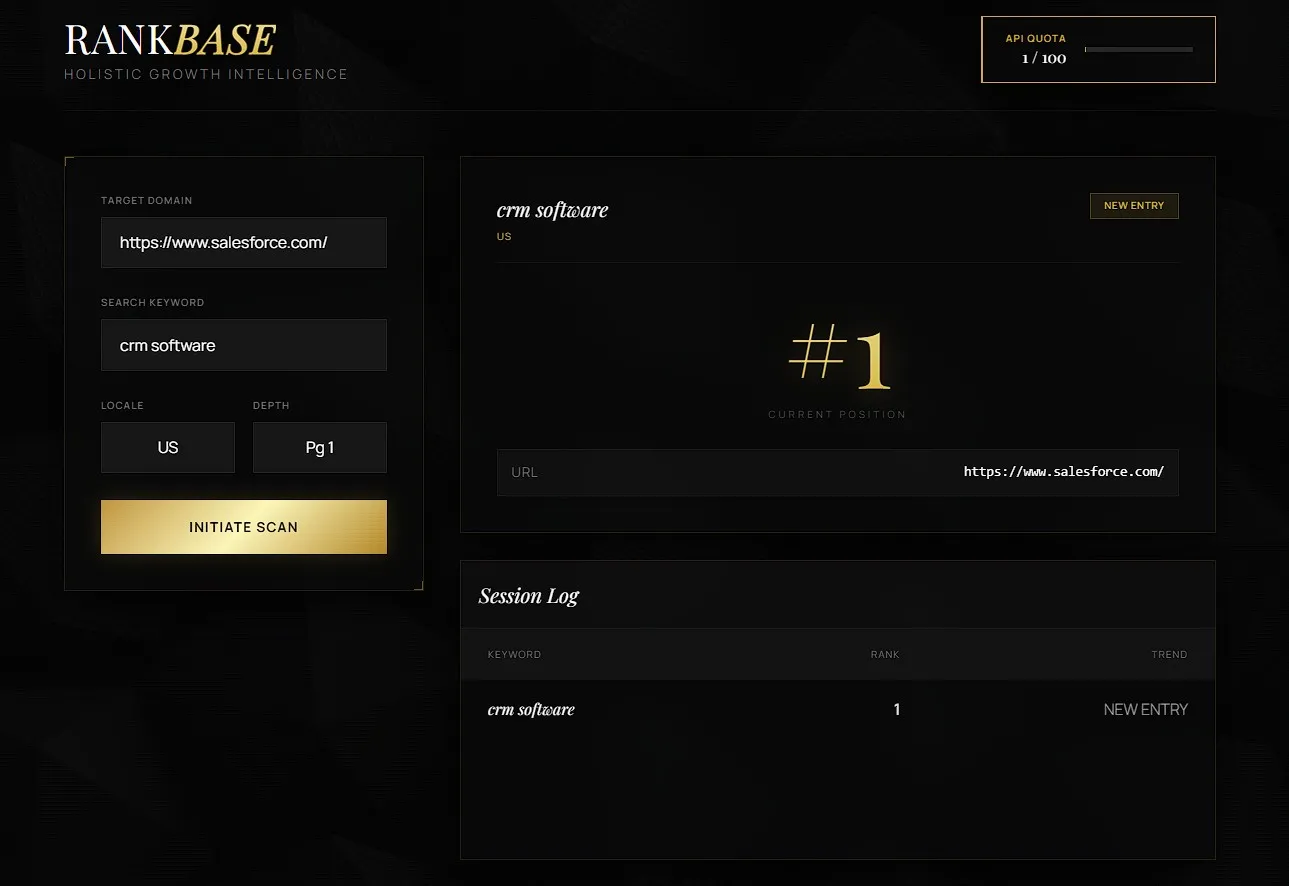Screen dimensions: 1289x886
Task: Expand the Depth selector showing Pg 1
Action: (x=319, y=448)
